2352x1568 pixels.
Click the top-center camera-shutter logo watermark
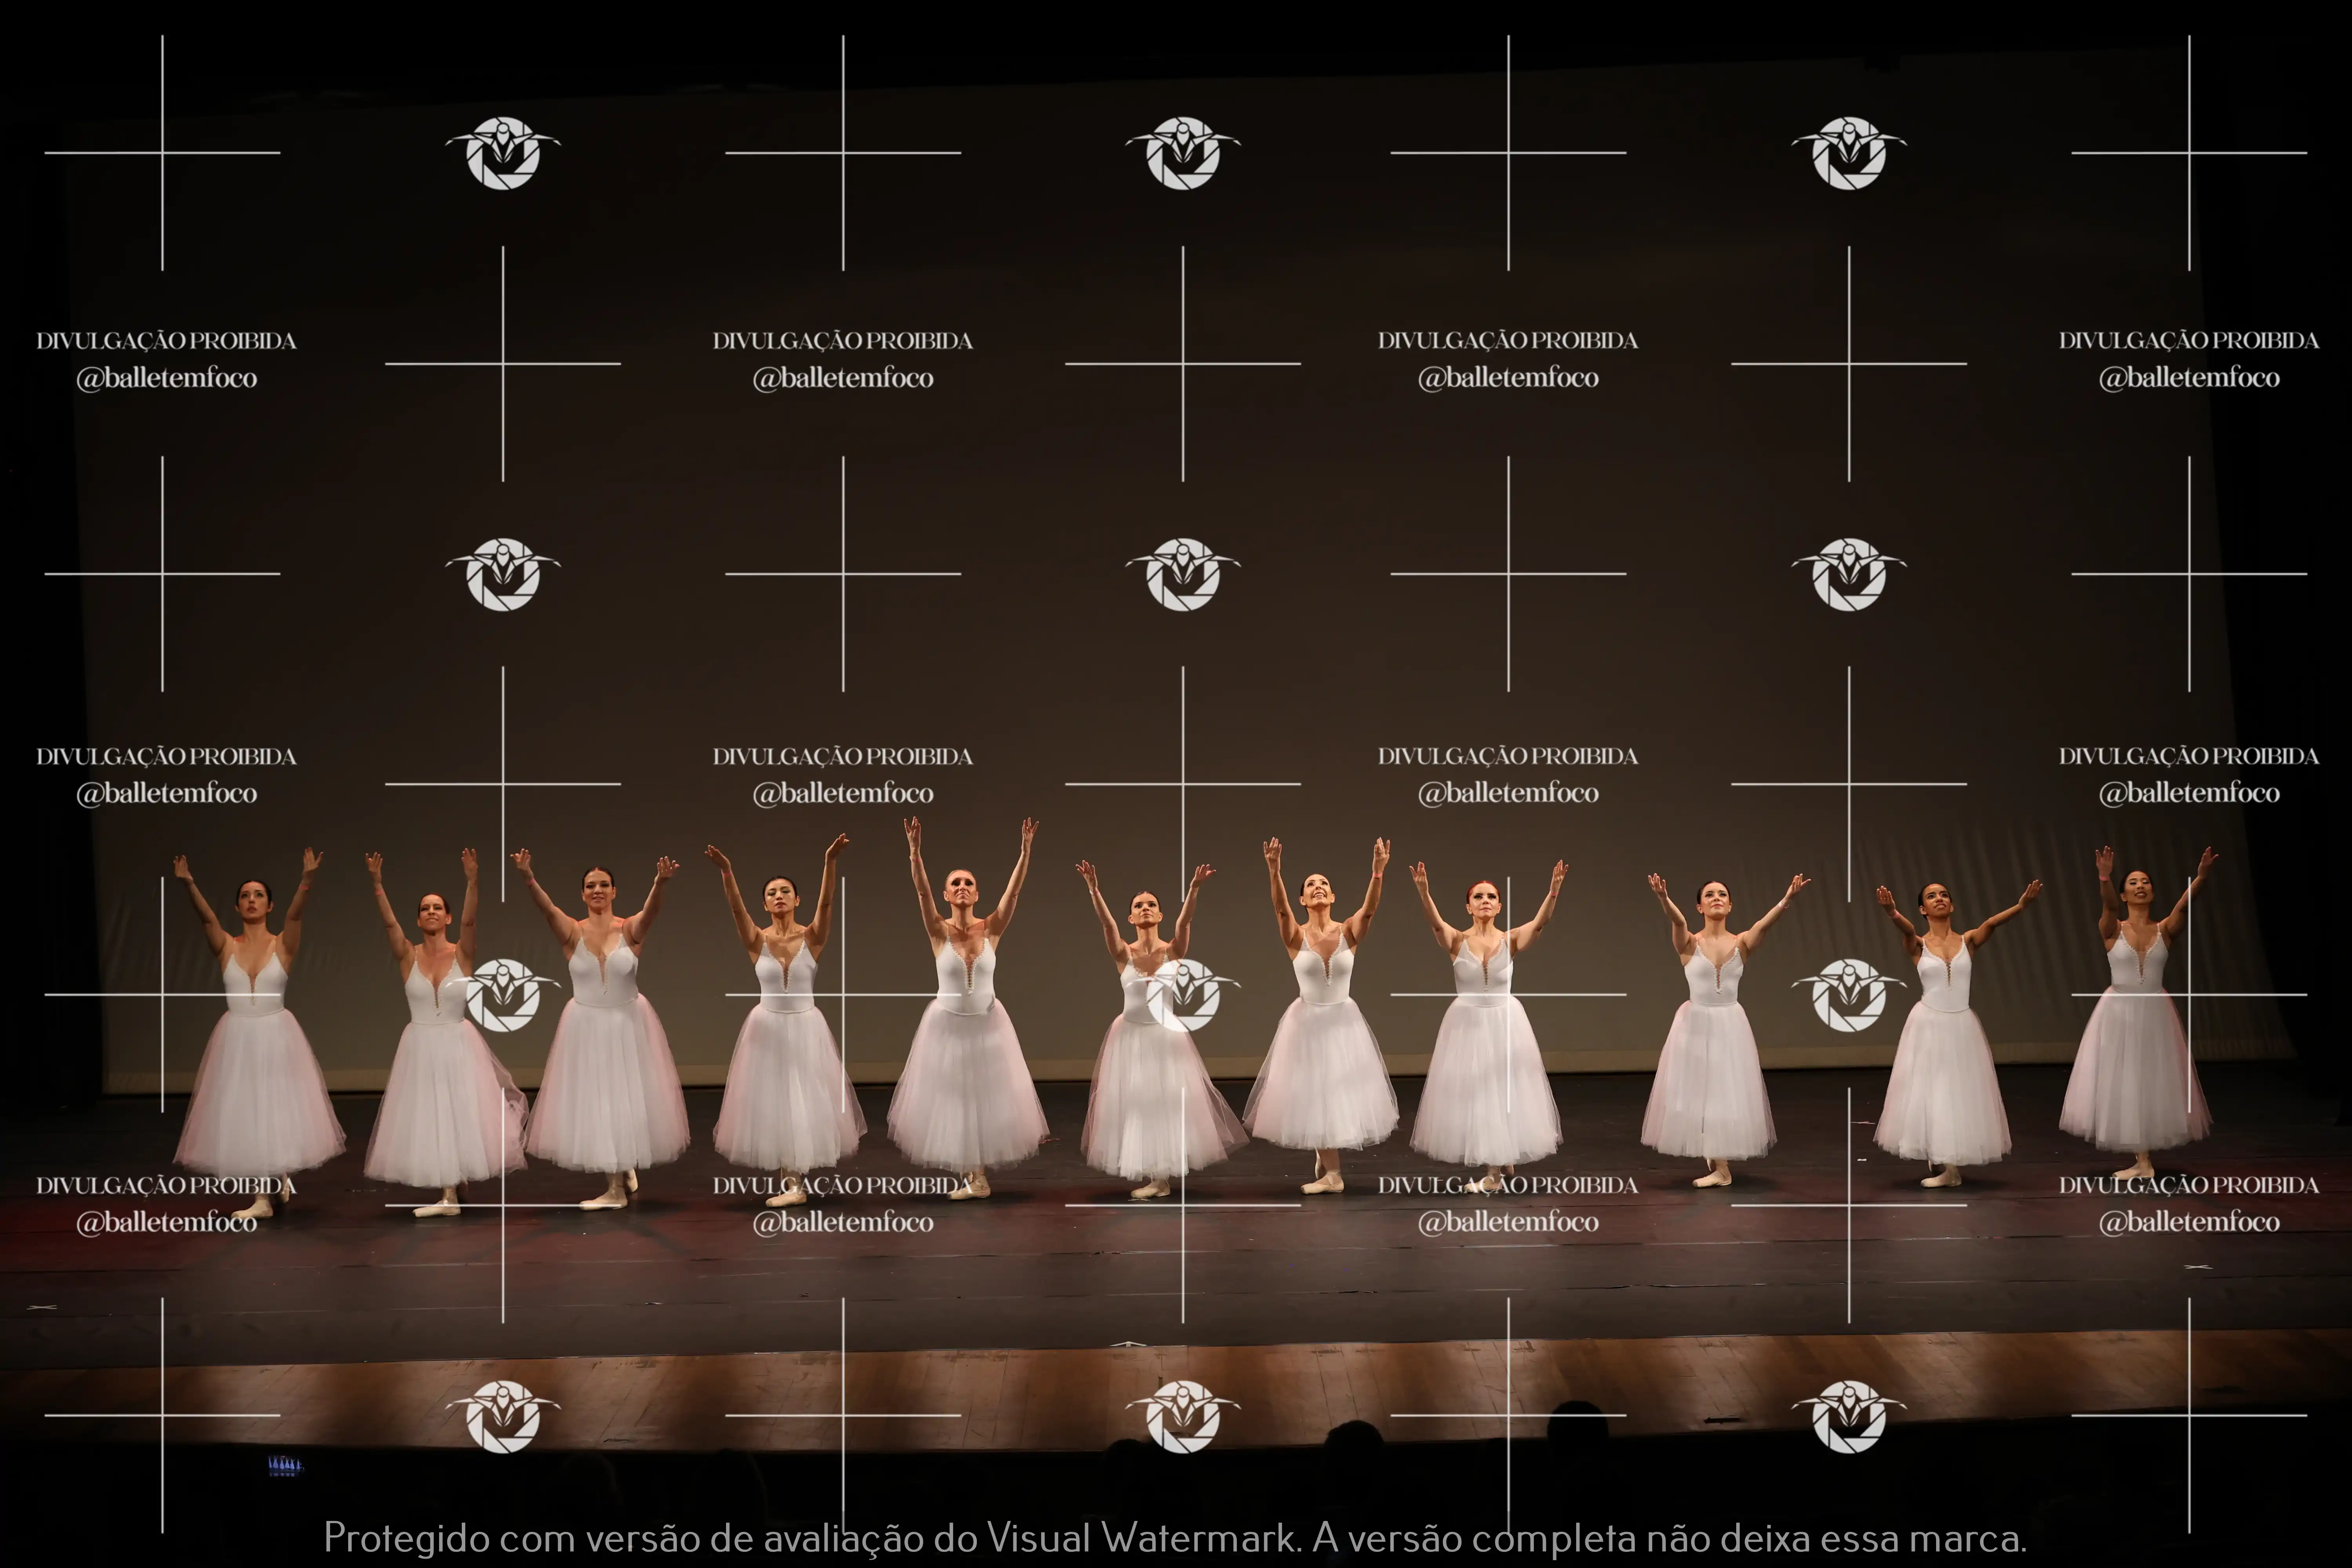pyautogui.click(x=1183, y=153)
